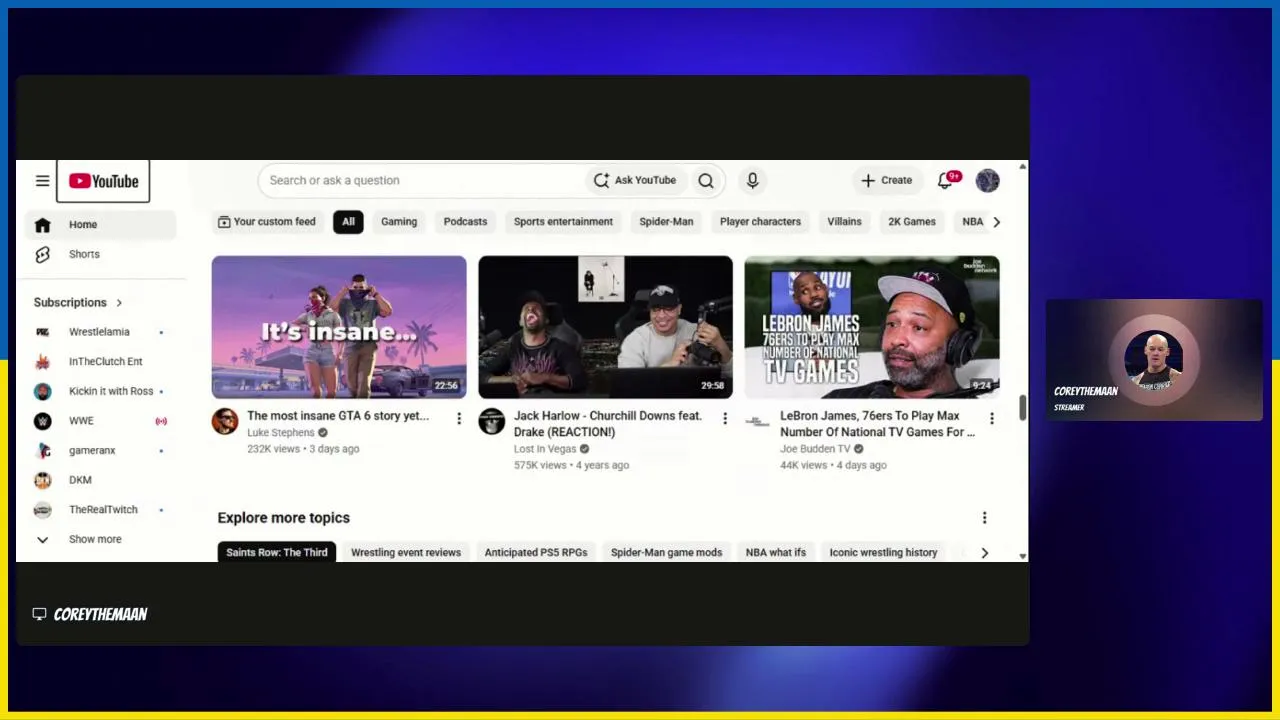Select the Spider-Man game mods topic
Viewport: 1280px width, 720px height.
tap(666, 553)
